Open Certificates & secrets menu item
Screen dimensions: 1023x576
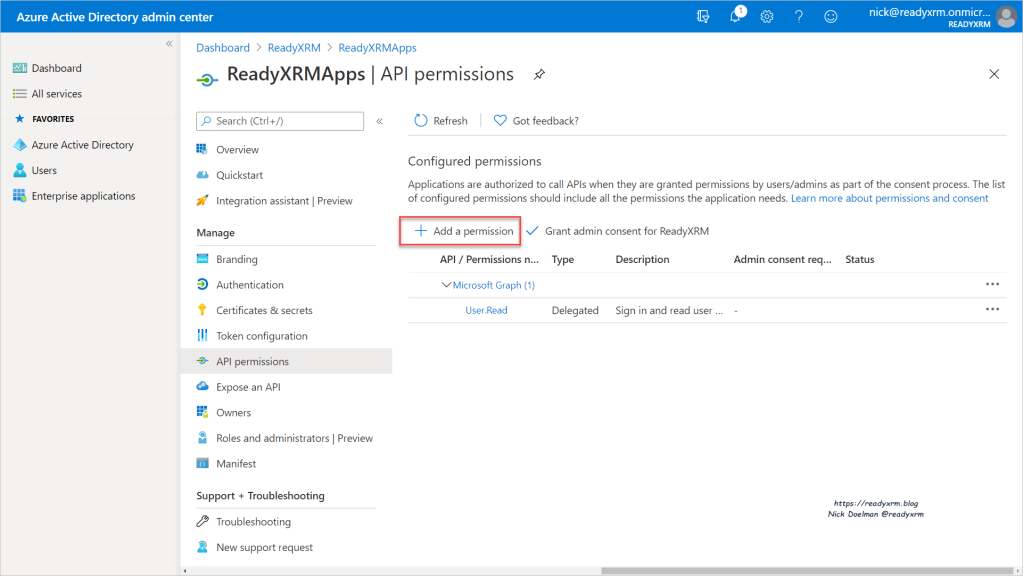tap(264, 311)
